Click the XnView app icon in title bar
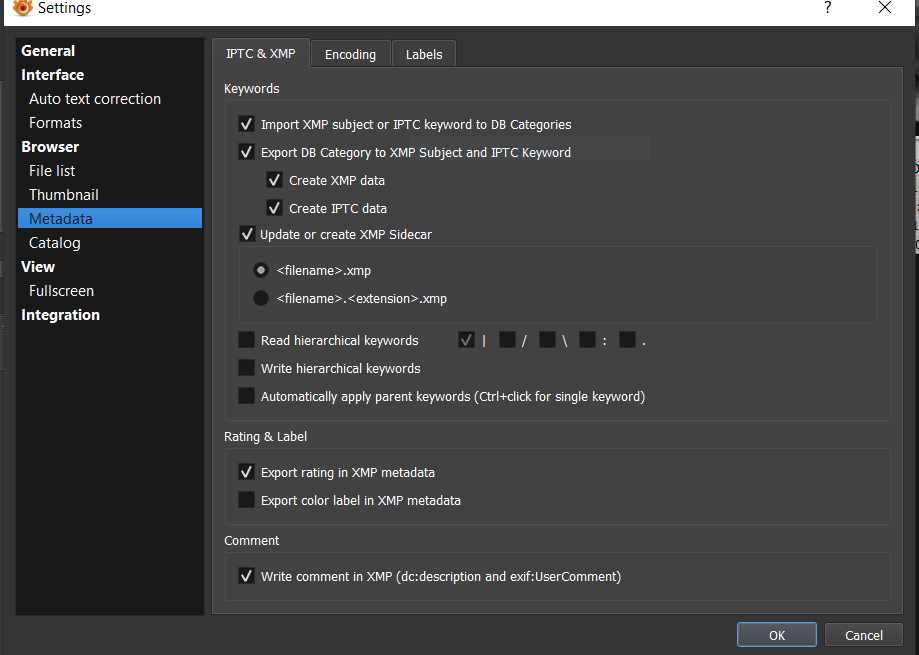The height and width of the screenshot is (655, 919). (22, 8)
